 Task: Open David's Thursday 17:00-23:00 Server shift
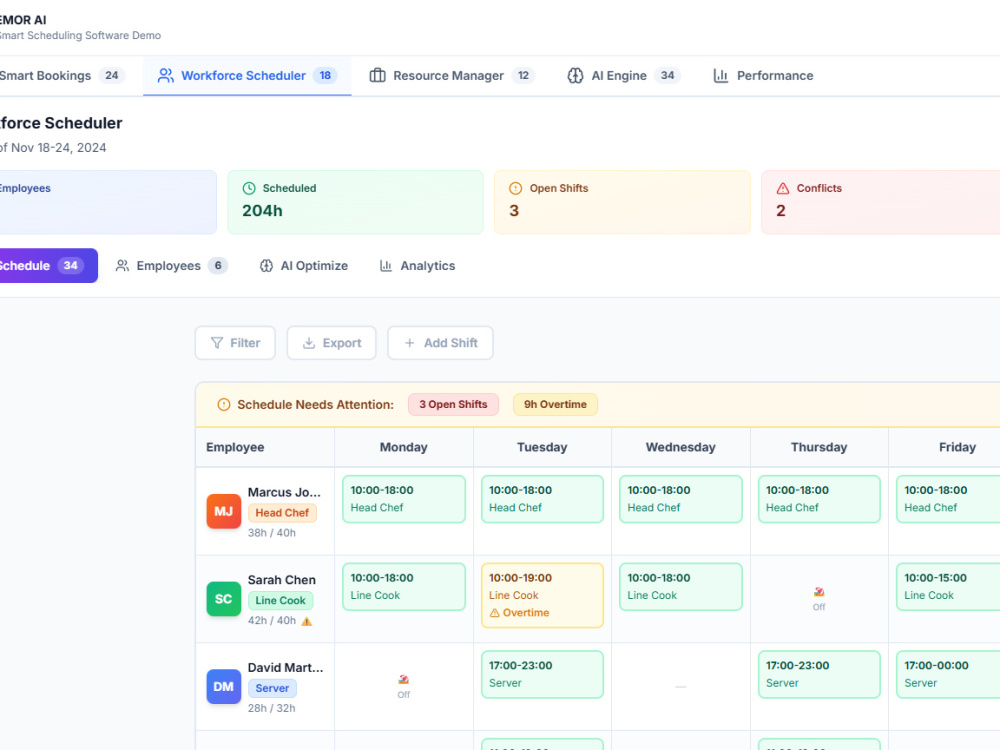click(x=819, y=674)
